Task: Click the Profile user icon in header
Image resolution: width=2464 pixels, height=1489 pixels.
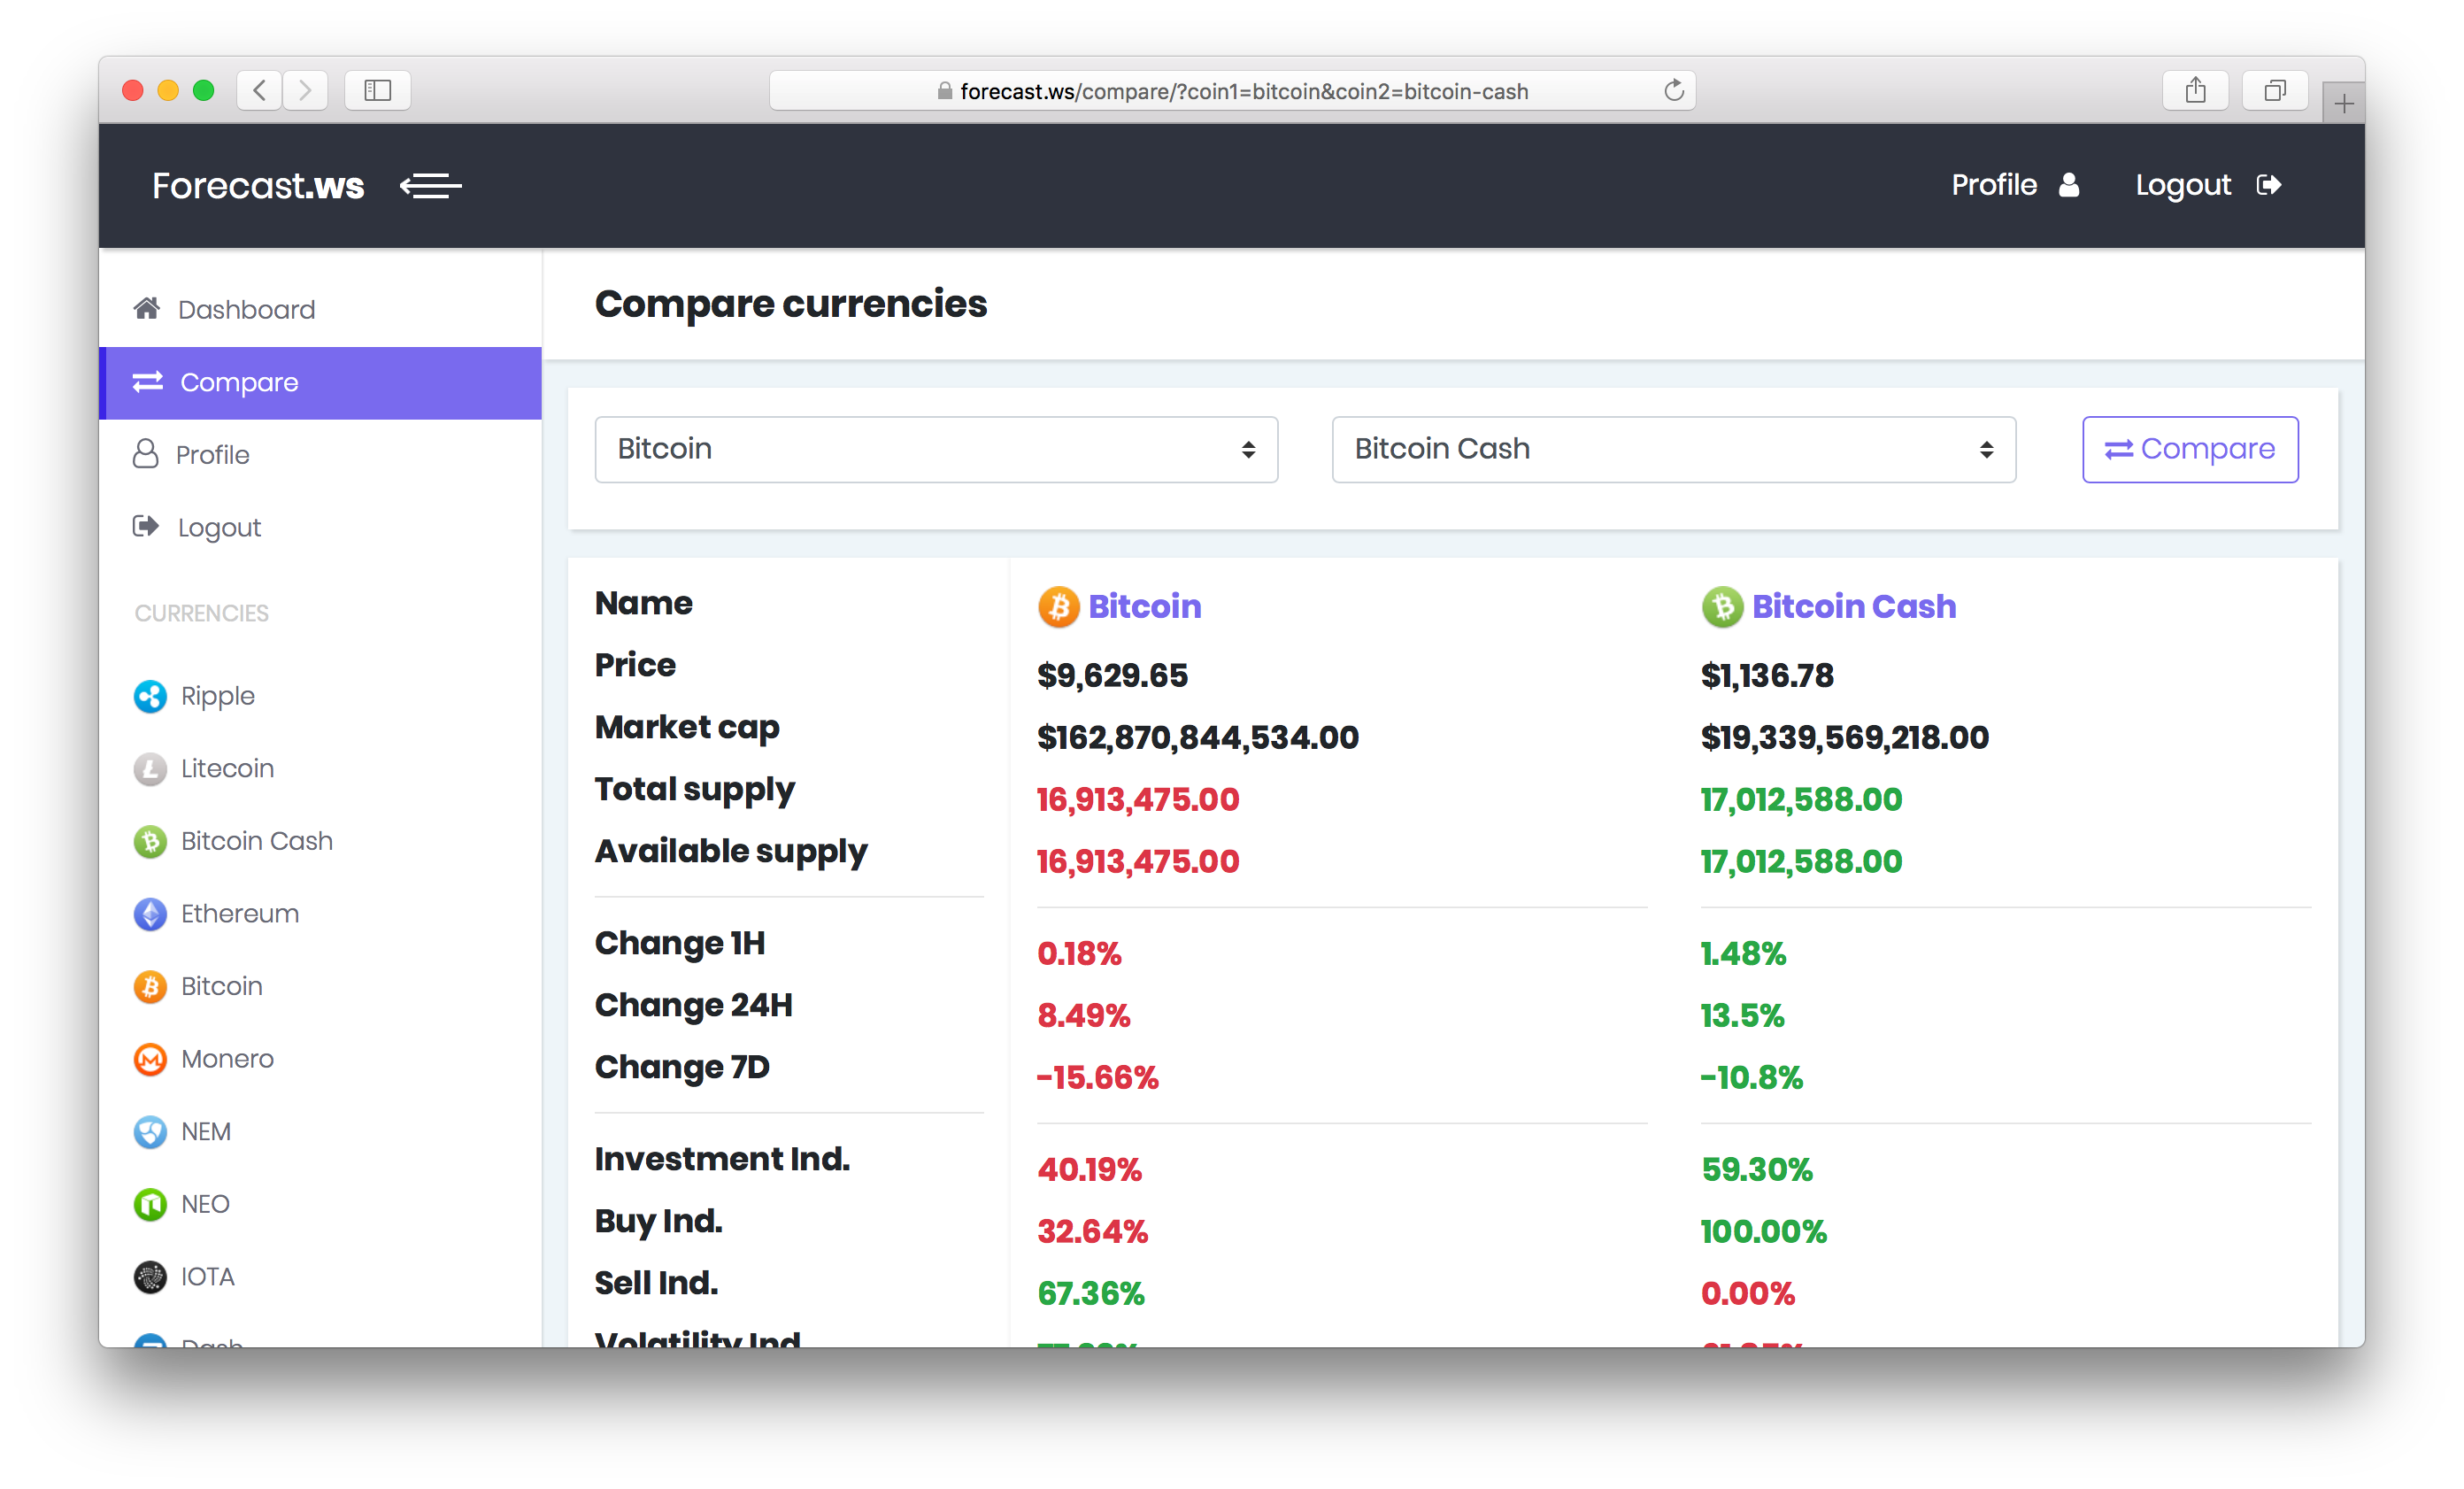Action: coord(2069,185)
